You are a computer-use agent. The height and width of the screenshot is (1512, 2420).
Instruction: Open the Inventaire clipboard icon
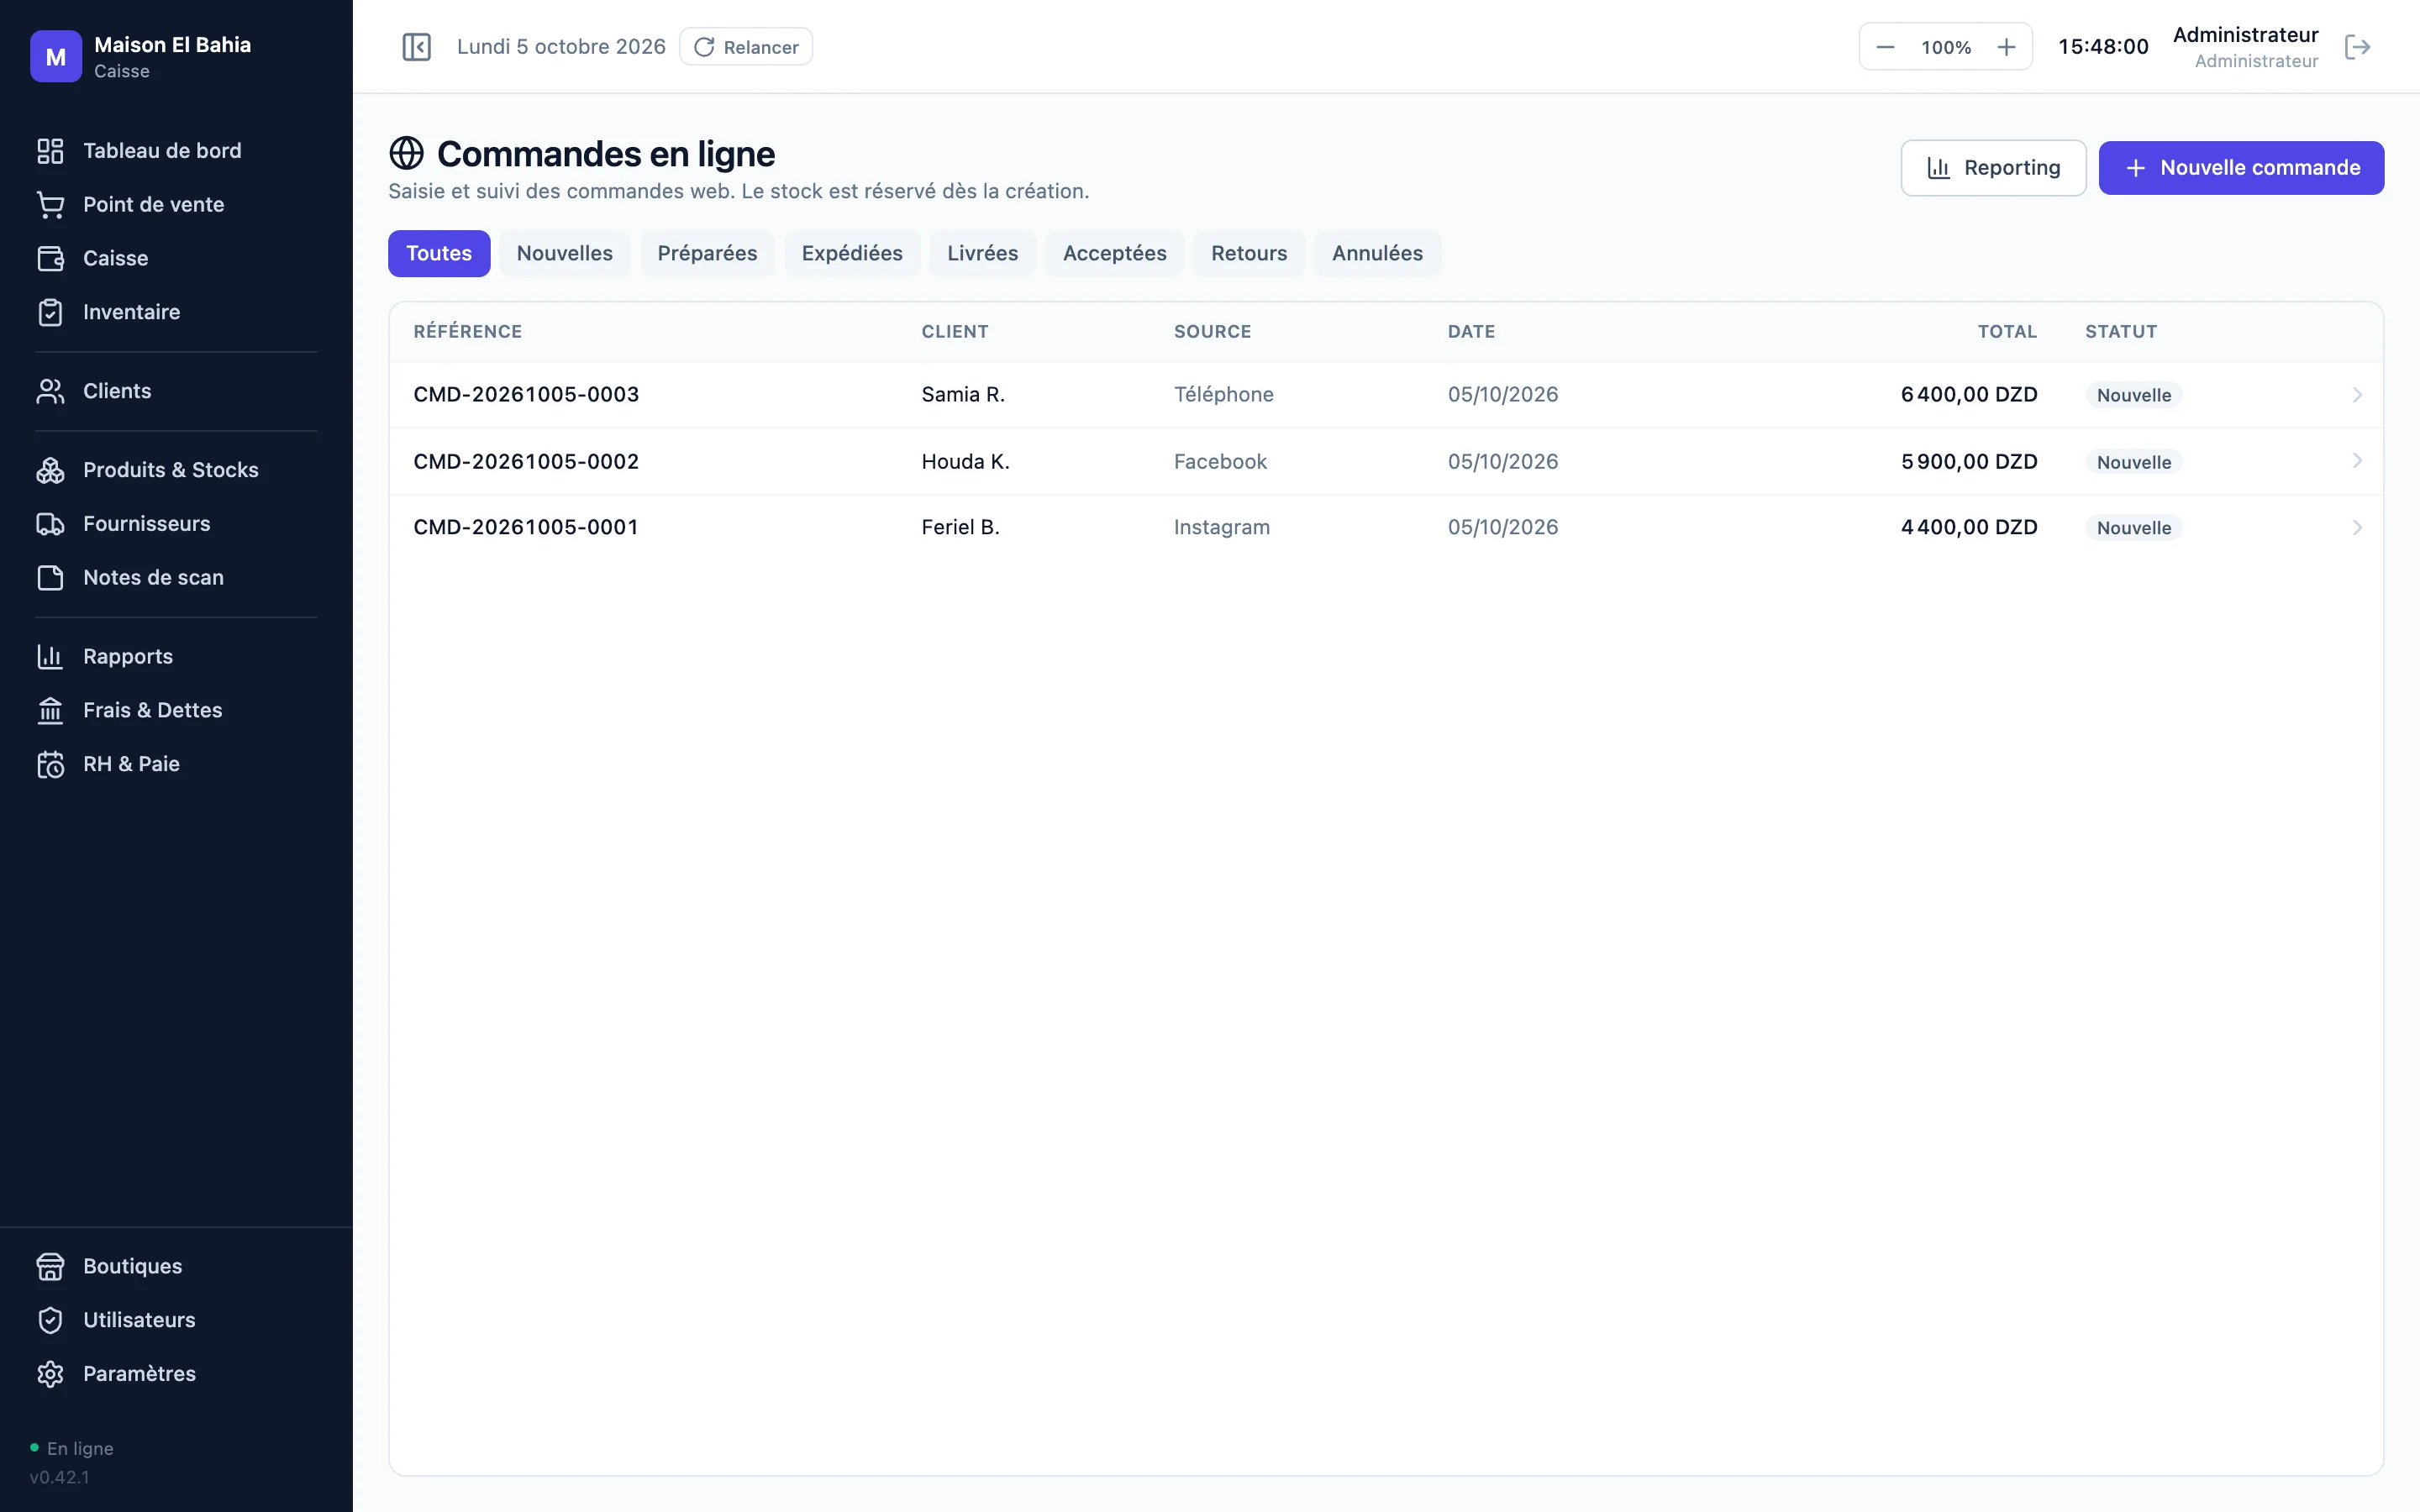coord(50,313)
